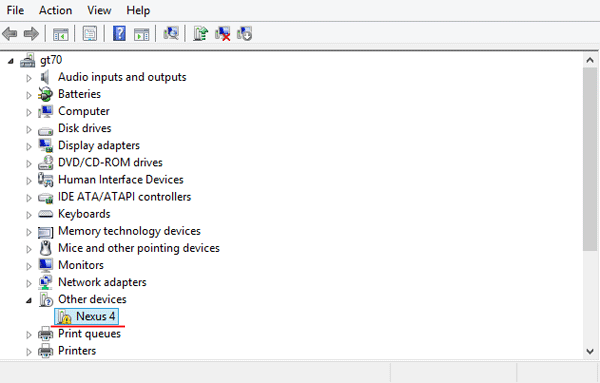This screenshot has width=600, height=383.
Task: Open the Help menu
Action: 138,10
